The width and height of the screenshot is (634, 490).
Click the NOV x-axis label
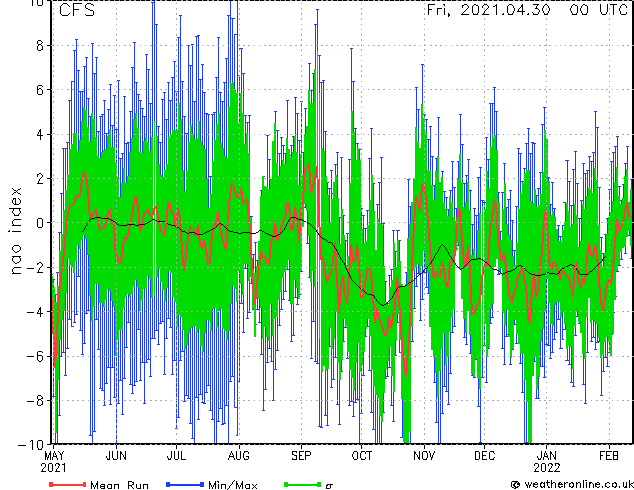coord(424,456)
